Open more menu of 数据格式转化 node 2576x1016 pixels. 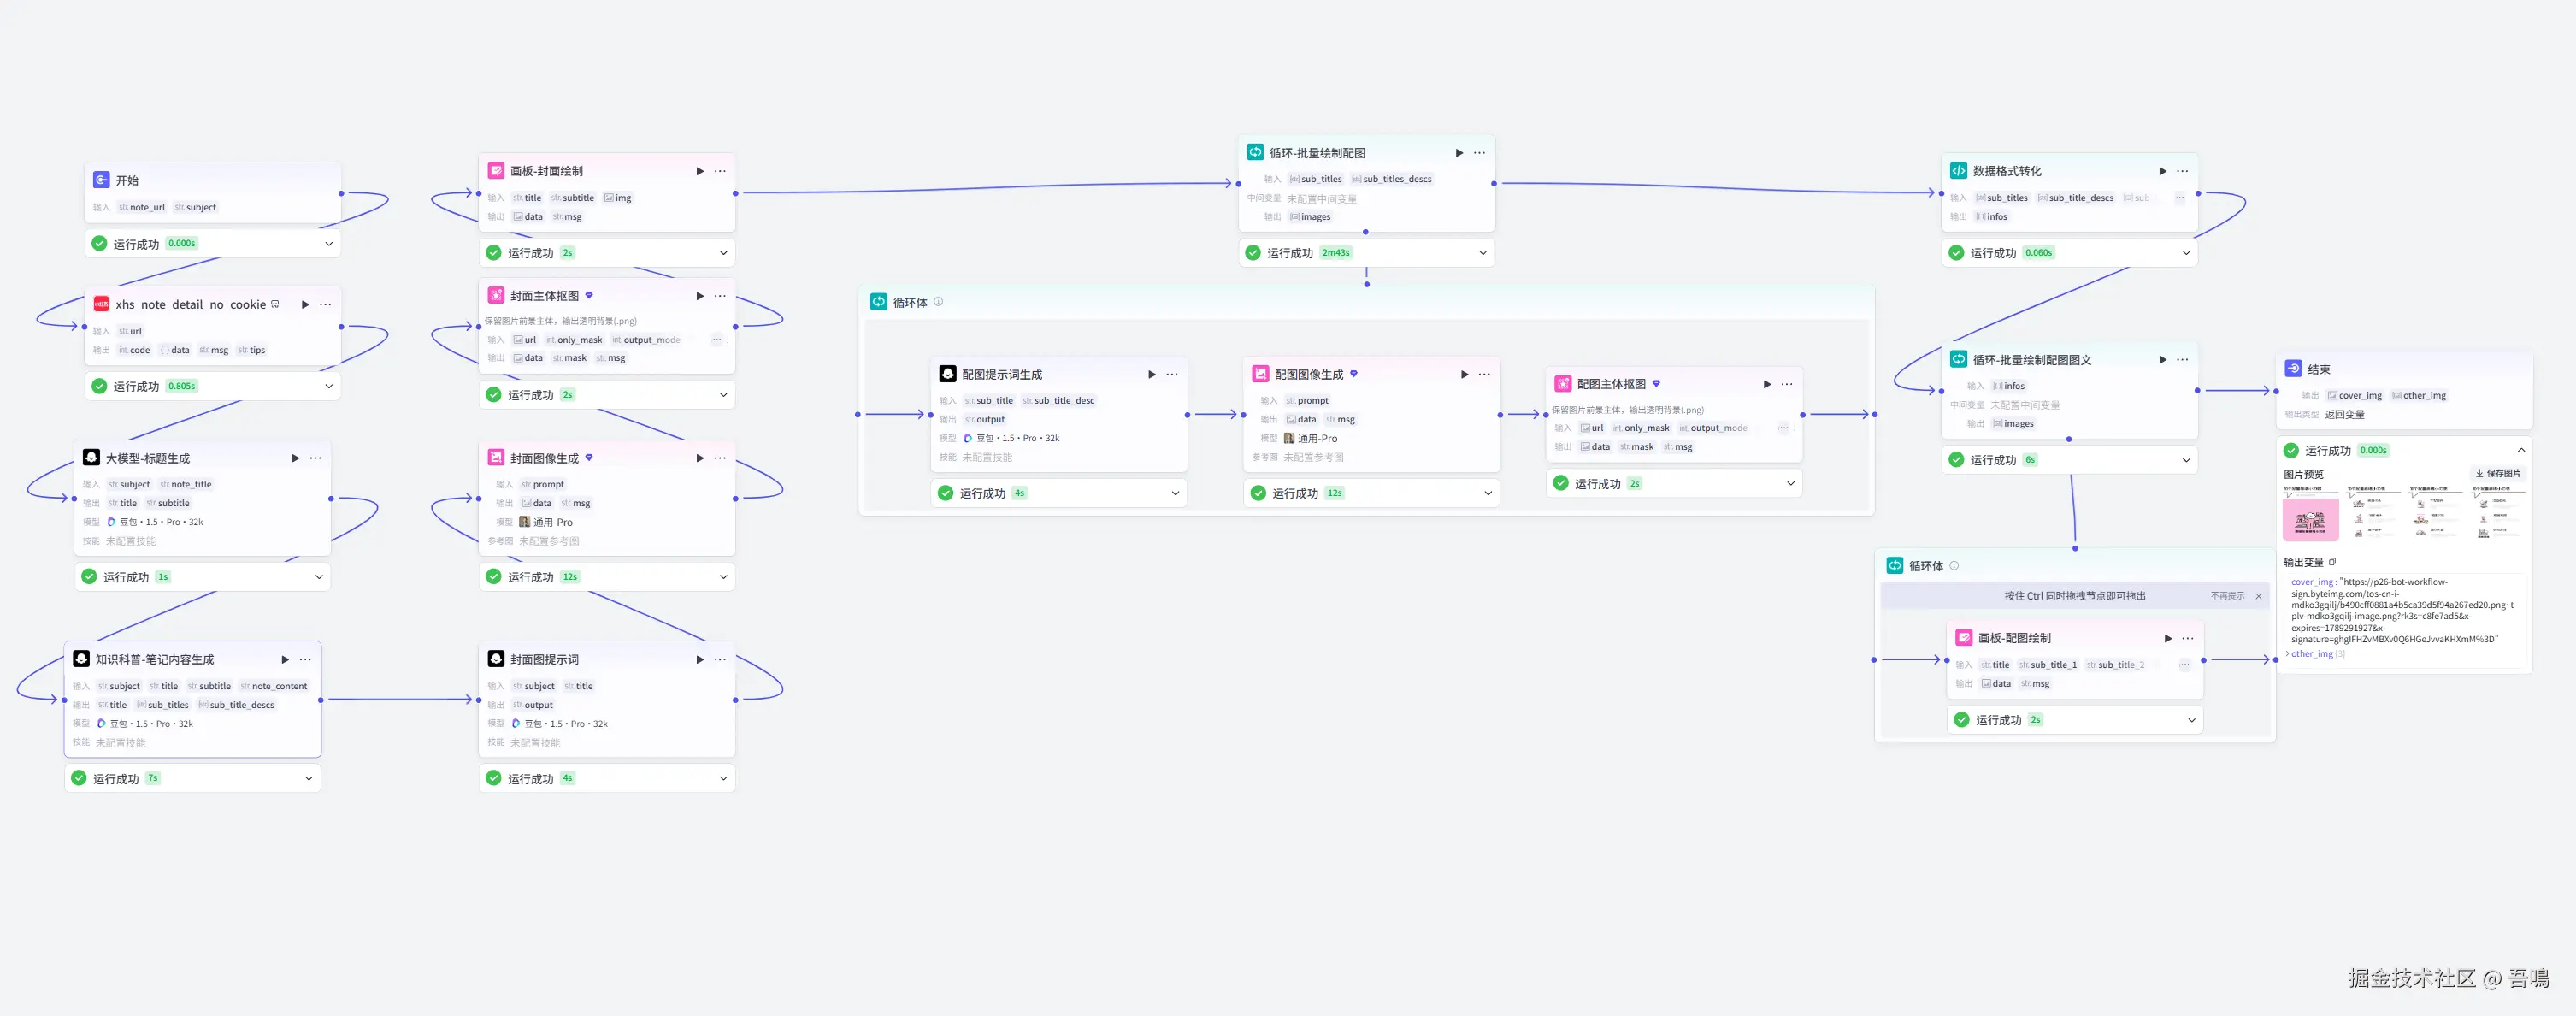pyautogui.click(x=2182, y=171)
